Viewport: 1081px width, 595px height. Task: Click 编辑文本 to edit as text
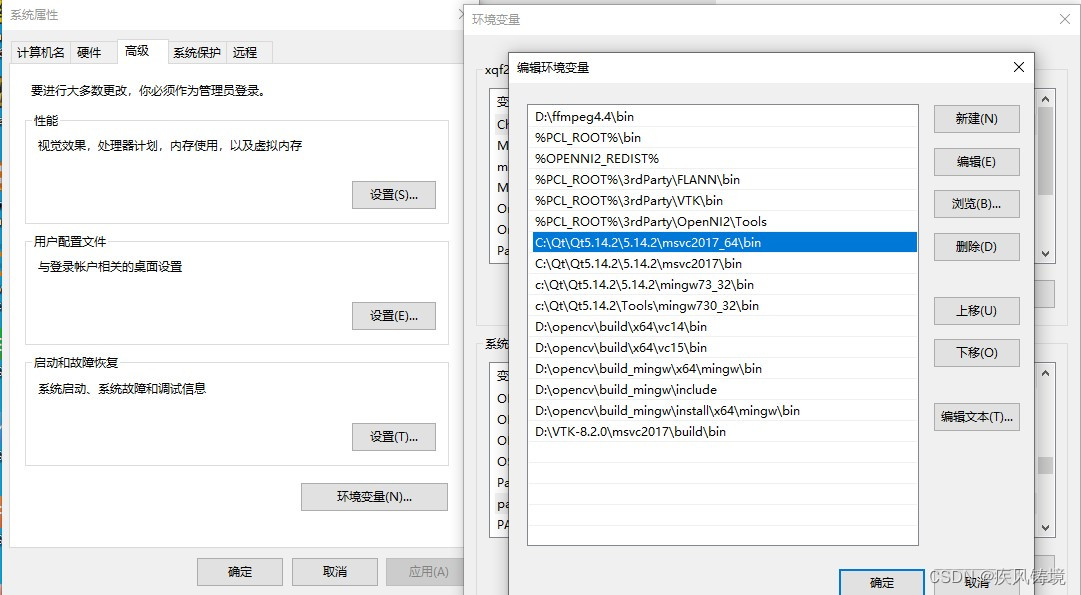(x=977, y=415)
